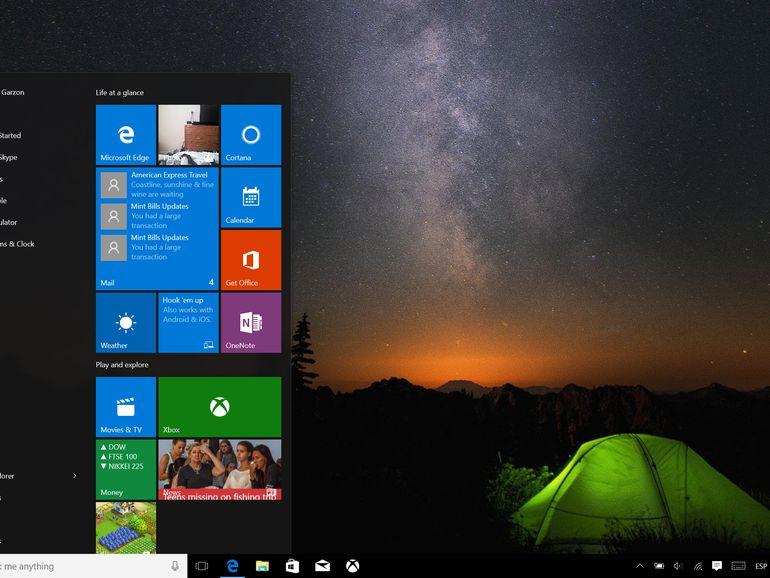Click the Cortana search box

click(x=80, y=566)
